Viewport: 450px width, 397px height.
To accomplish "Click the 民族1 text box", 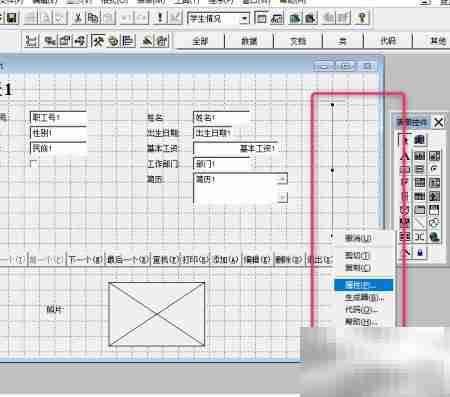I will pyautogui.click(x=58, y=148).
